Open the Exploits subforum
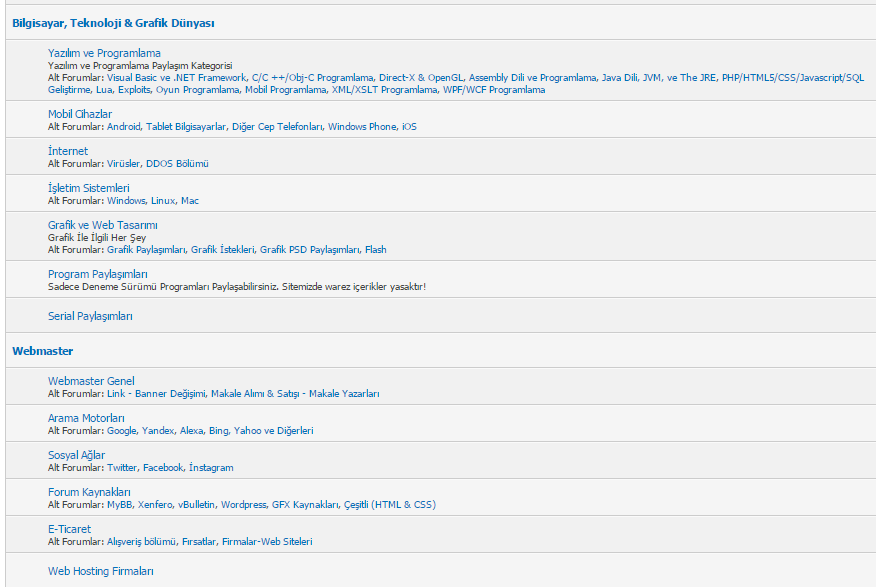 tap(134, 90)
